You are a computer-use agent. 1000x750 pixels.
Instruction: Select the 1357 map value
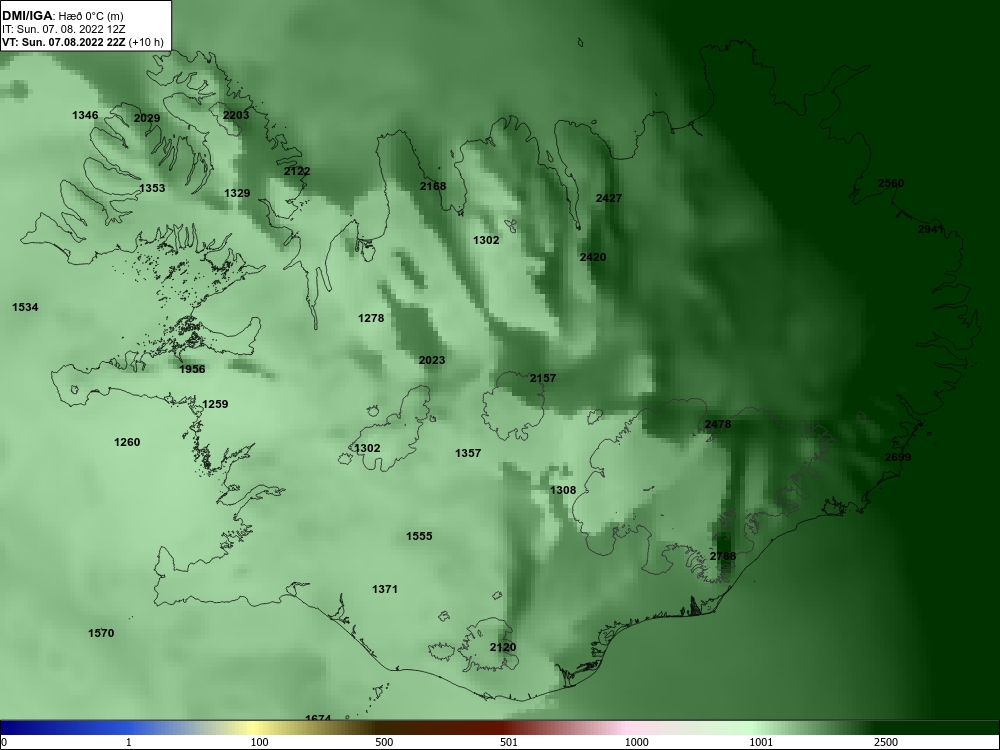point(467,453)
